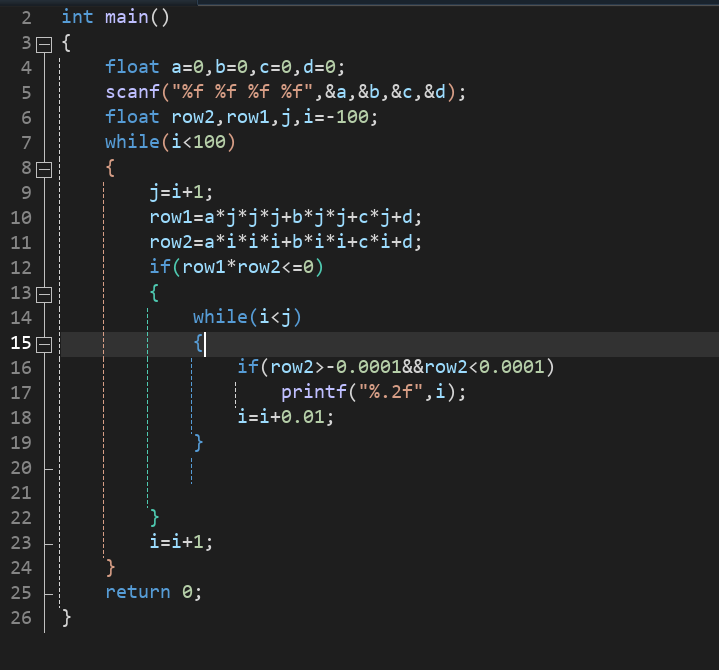Click the 'j=i+1;' statement

click(181, 192)
